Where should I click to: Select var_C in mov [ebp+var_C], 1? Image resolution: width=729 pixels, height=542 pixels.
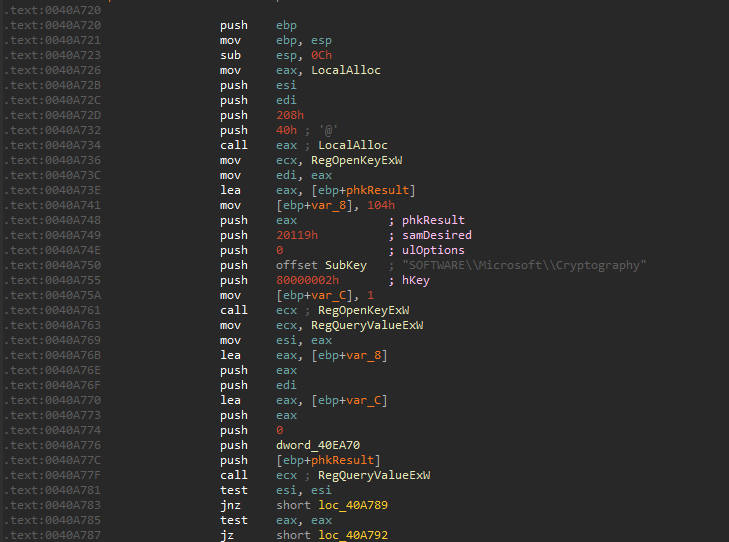(x=328, y=295)
